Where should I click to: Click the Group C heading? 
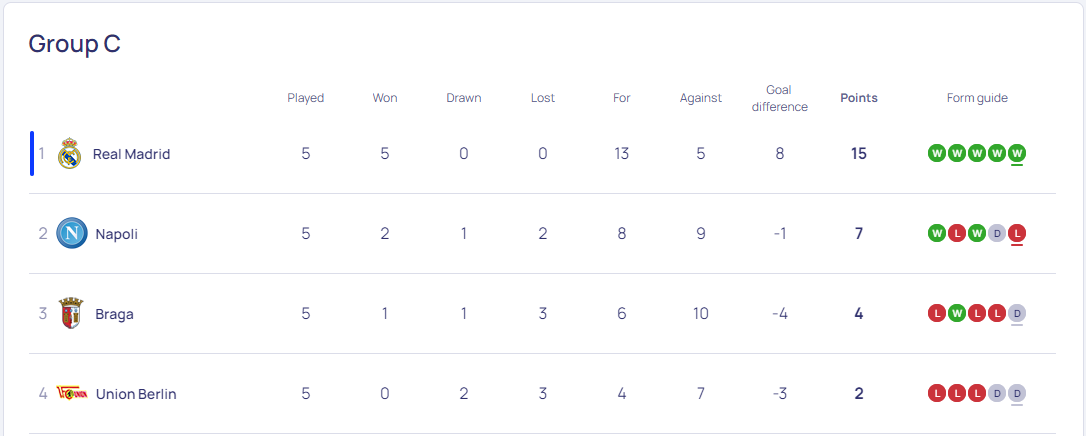click(x=75, y=44)
